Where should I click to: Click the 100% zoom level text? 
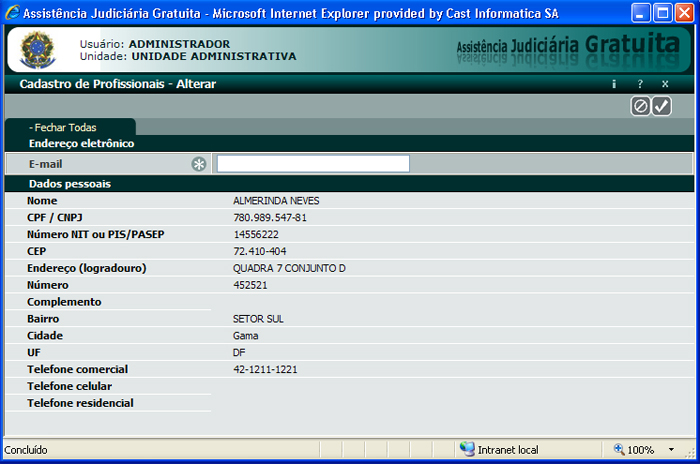(x=641, y=450)
